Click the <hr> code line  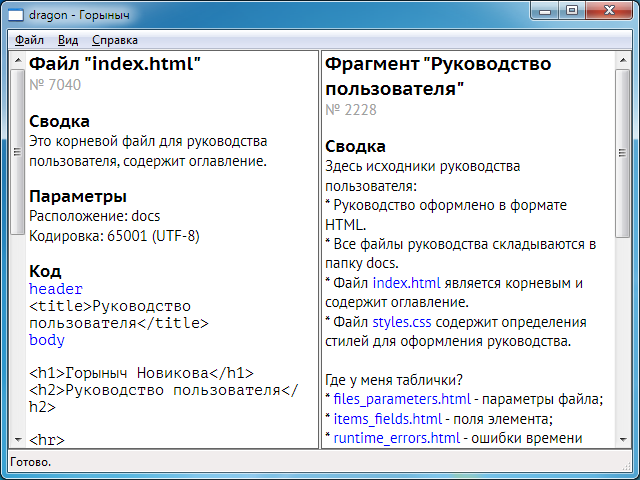pyautogui.click(x=47, y=440)
